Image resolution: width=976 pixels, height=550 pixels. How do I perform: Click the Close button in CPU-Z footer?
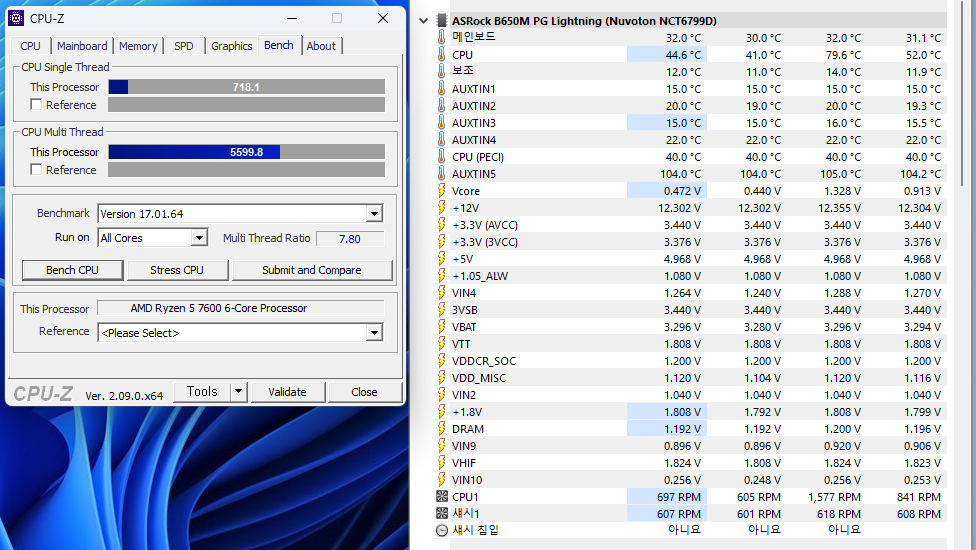tap(364, 392)
